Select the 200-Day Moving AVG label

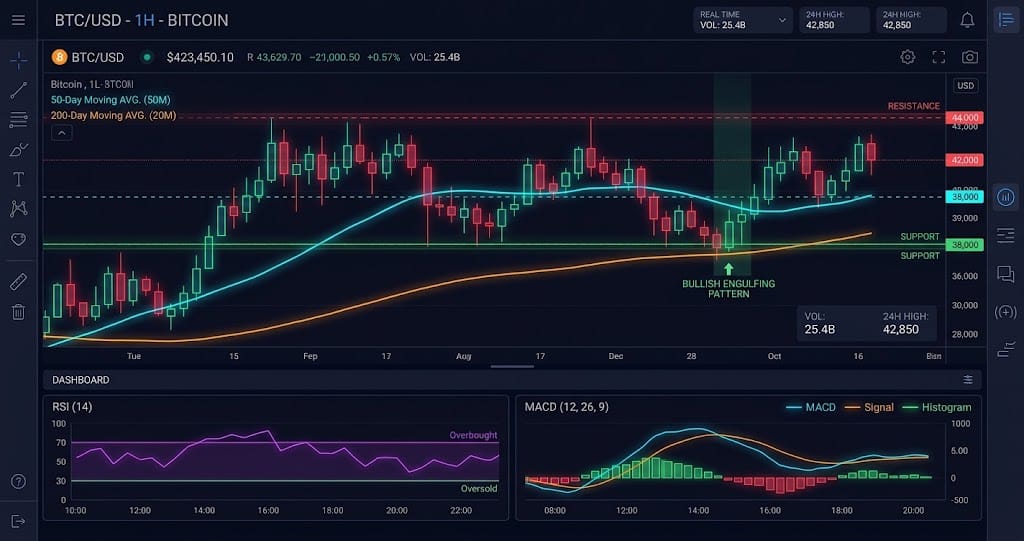tap(114, 116)
